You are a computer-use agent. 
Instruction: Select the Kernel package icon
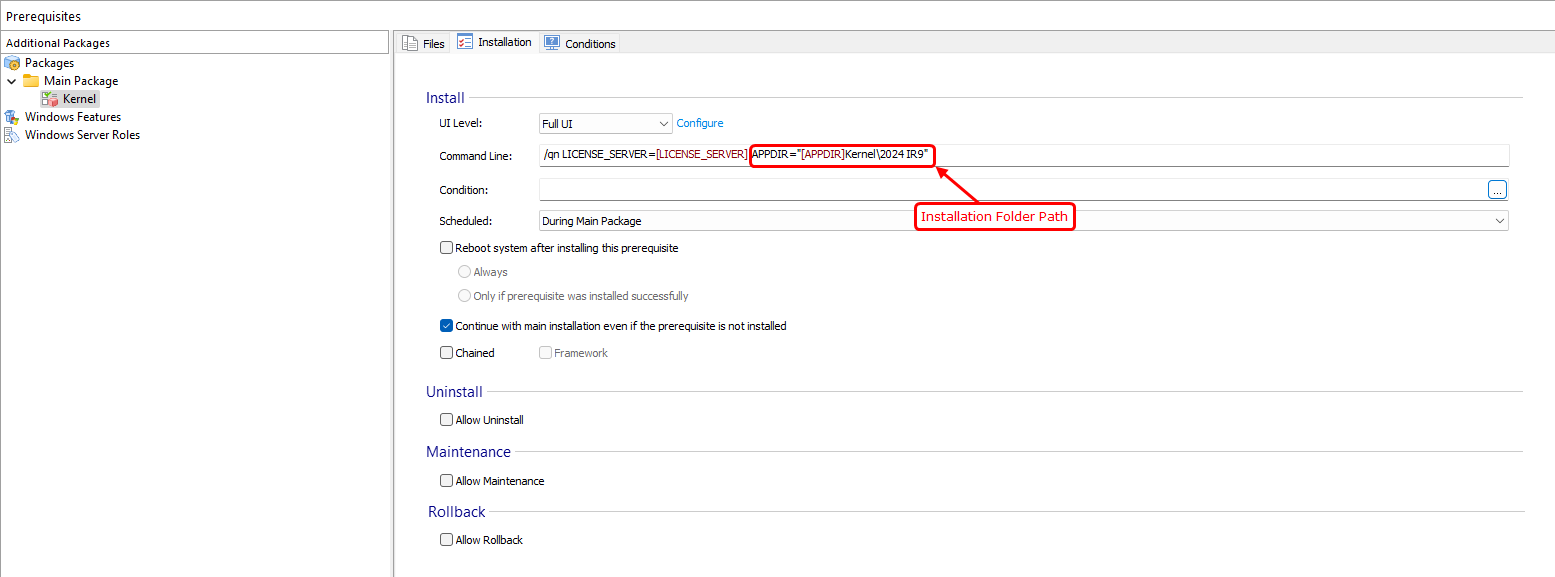click(x=50, y=99)
